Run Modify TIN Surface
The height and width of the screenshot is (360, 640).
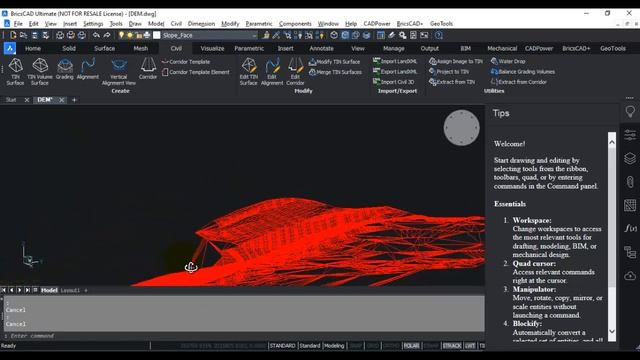[x=334, y=62]
